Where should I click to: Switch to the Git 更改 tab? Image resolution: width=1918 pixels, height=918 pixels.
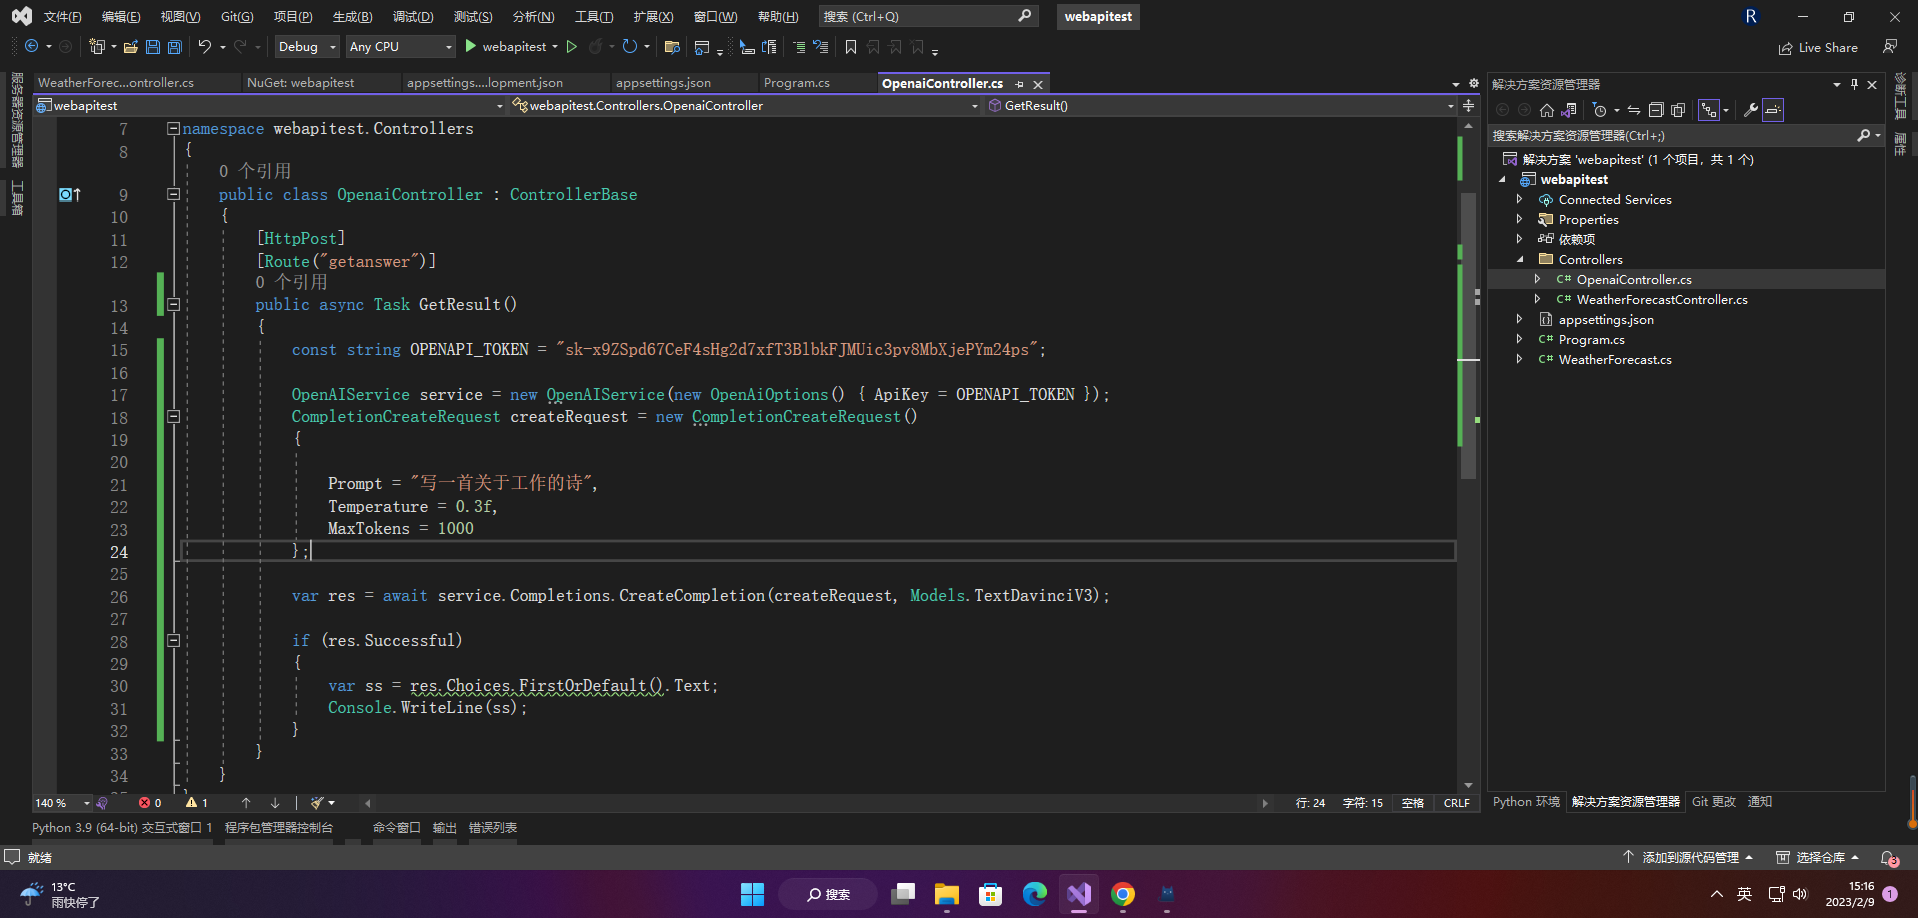[x=1714, y=802]
